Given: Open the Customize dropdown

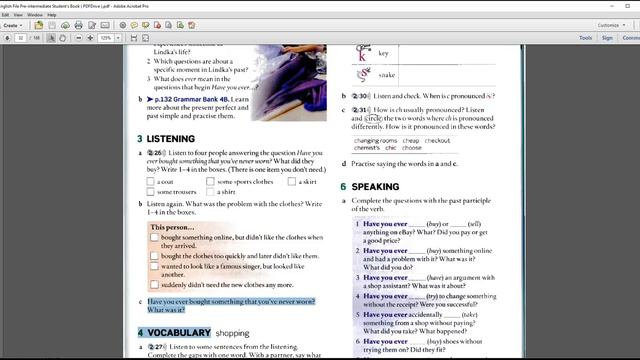Looking at the screenshot, I should [611, 25].
